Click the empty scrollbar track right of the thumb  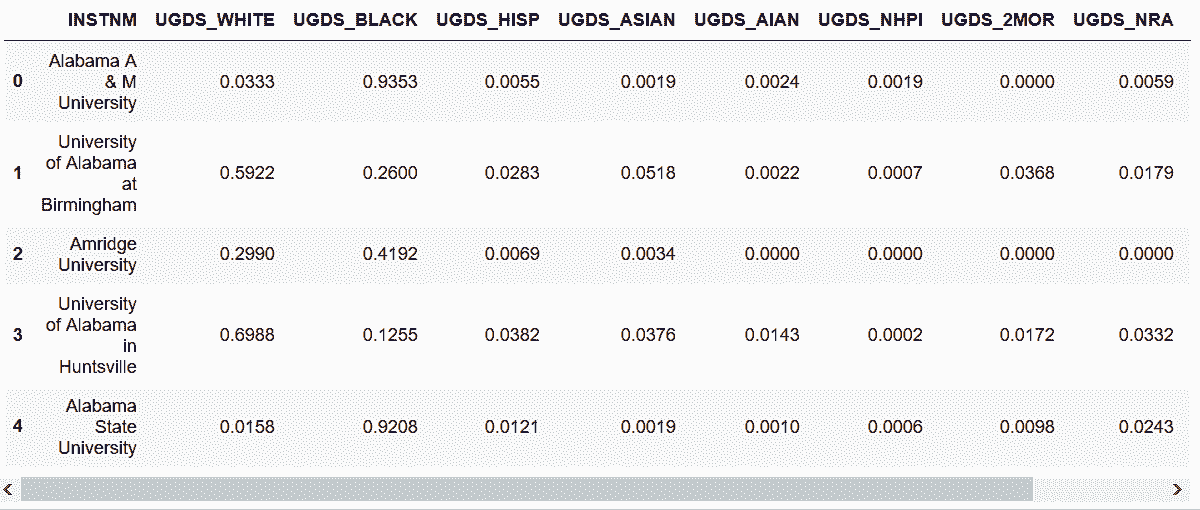[1099, 489]
